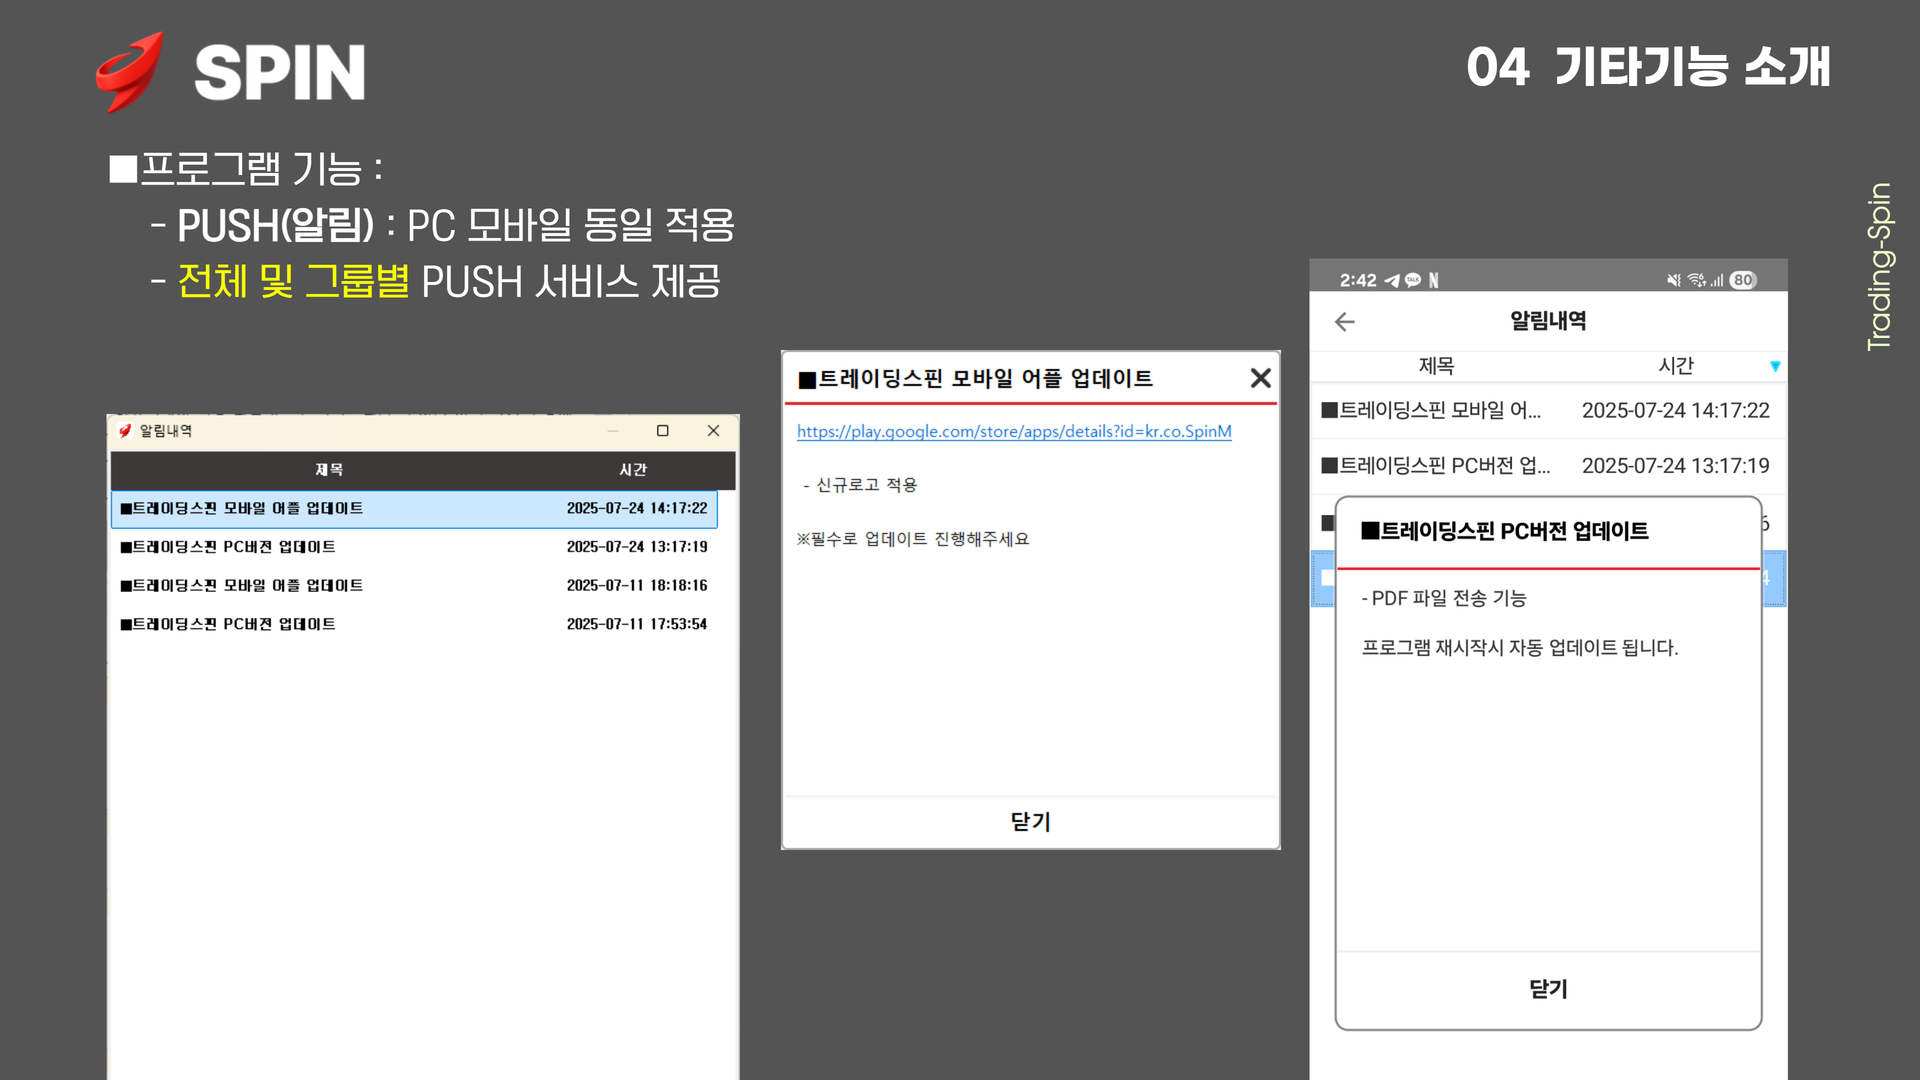Click the X icon on update popup

[1260, 378]
